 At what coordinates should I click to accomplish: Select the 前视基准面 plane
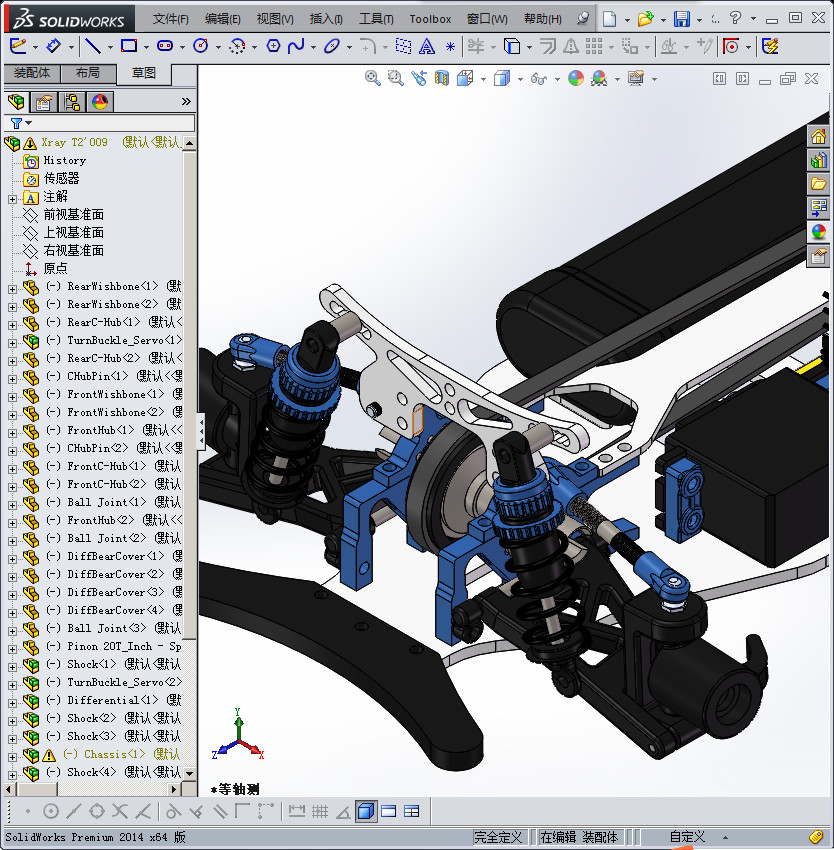73,215
